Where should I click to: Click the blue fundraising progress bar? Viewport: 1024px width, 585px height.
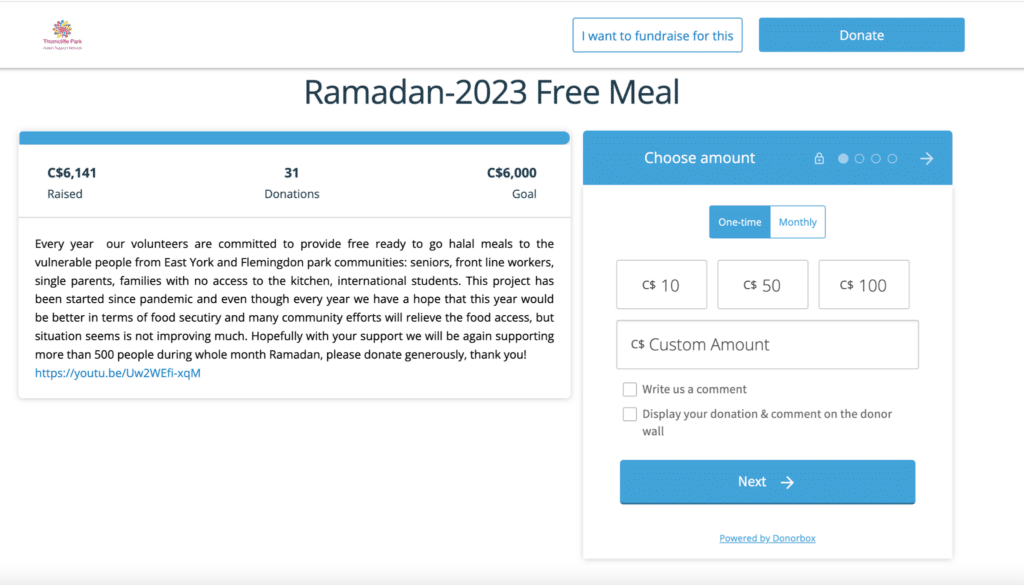click(293, 137)
